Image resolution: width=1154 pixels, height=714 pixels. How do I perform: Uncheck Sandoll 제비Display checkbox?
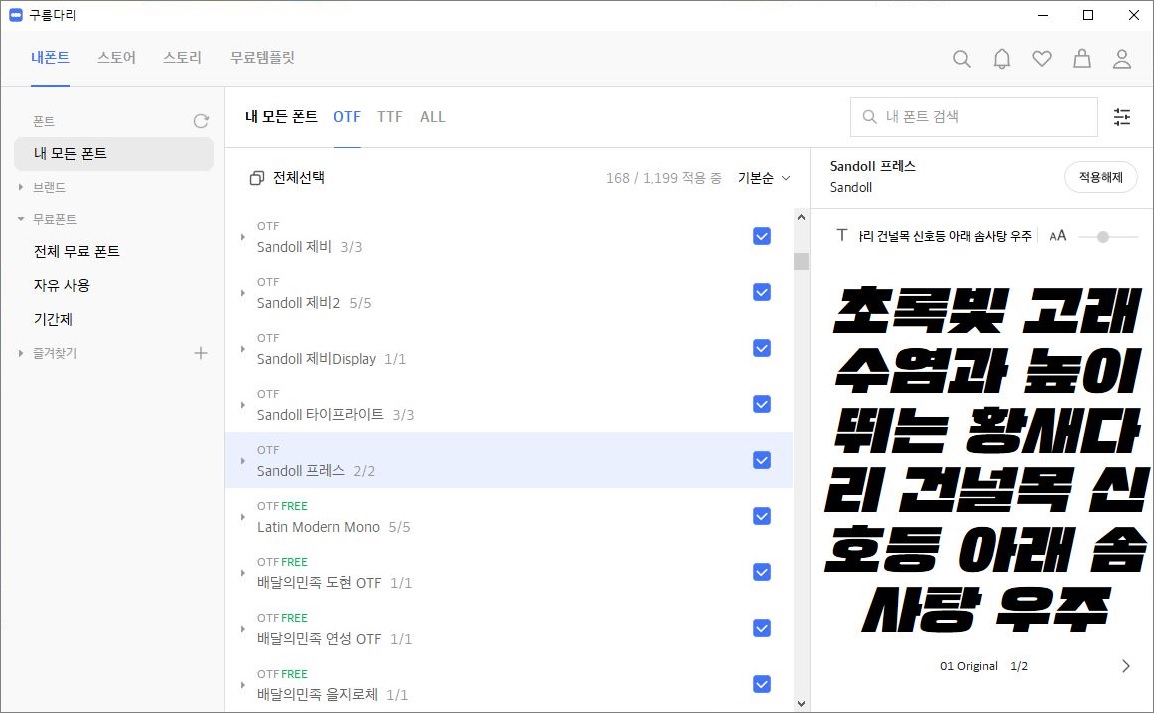tap(762, 348)
